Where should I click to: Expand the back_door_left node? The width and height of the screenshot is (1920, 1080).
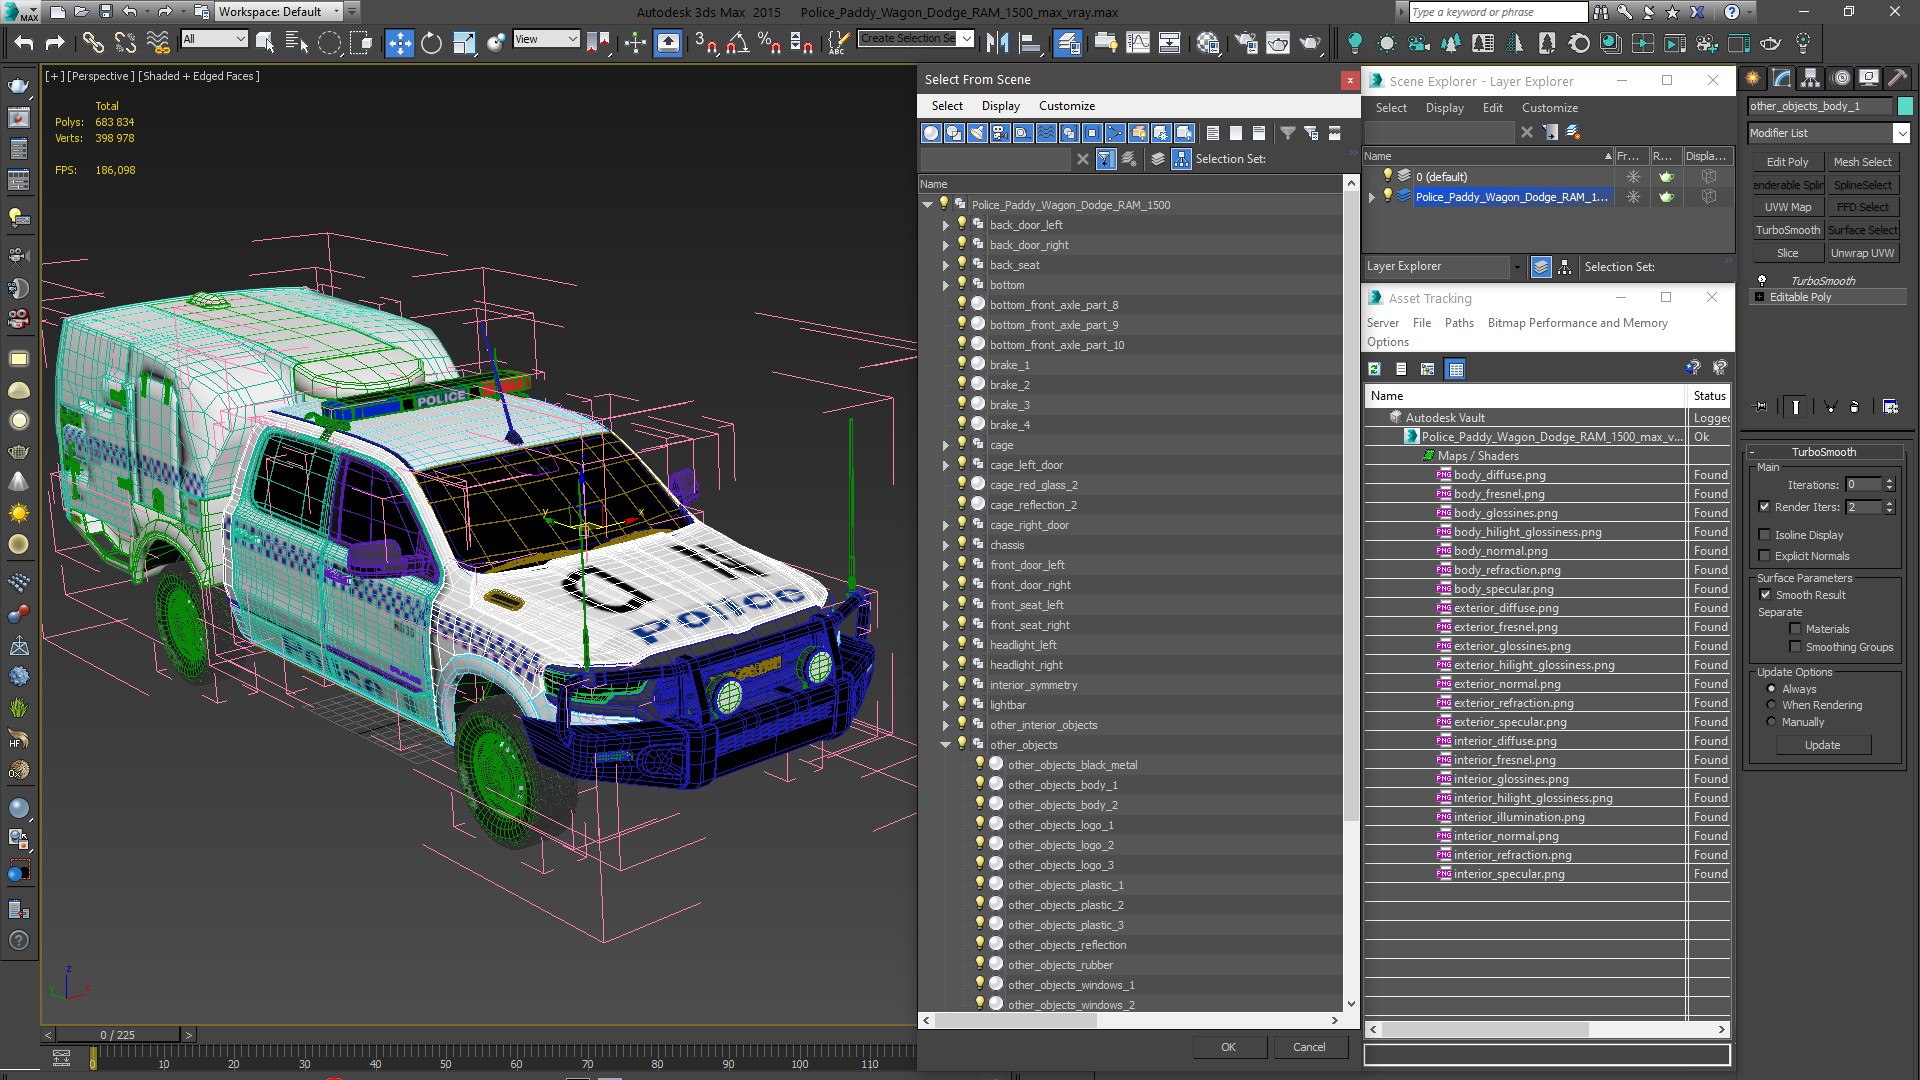coord(945,225)
